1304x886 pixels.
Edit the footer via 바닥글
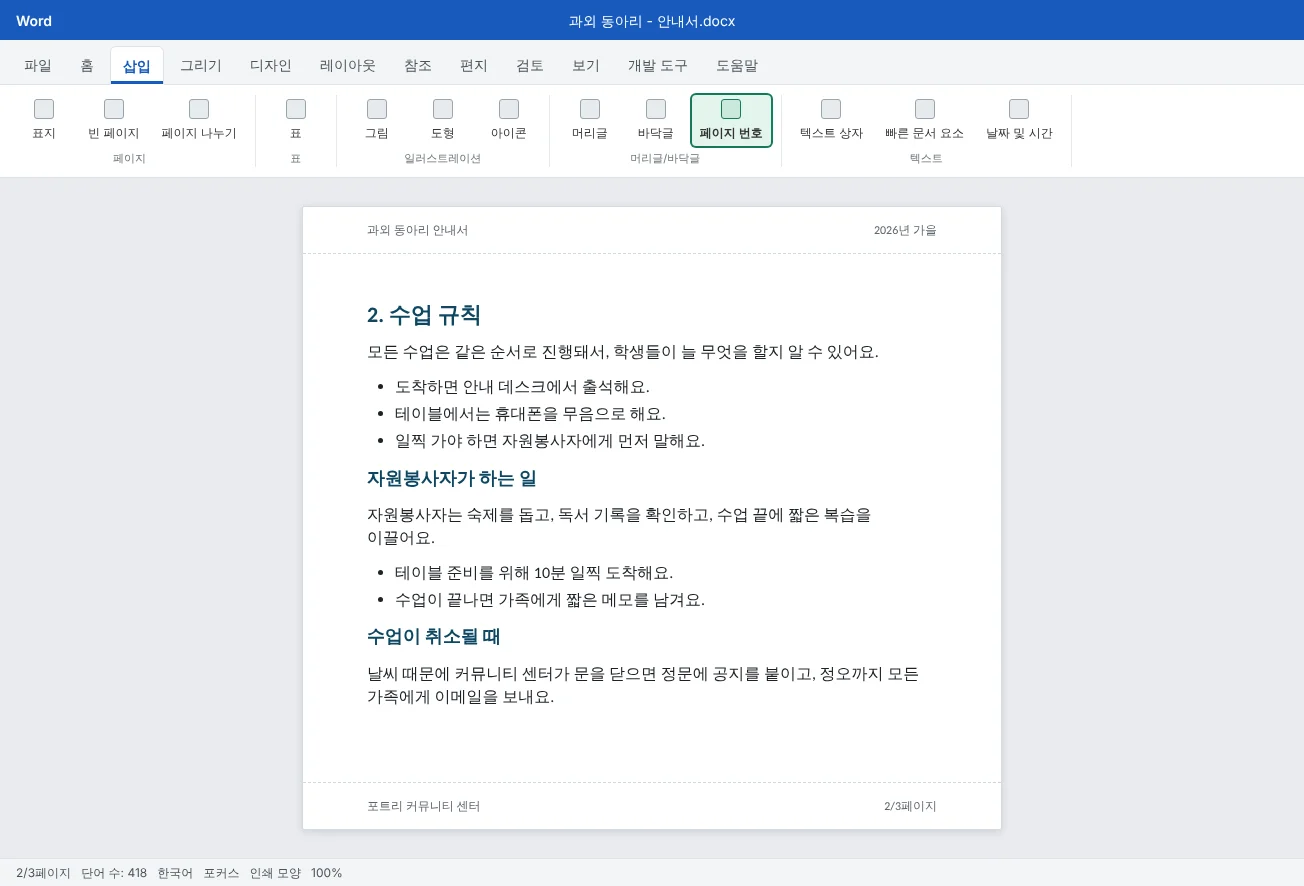pyautogui.click(x=656, y=120)
